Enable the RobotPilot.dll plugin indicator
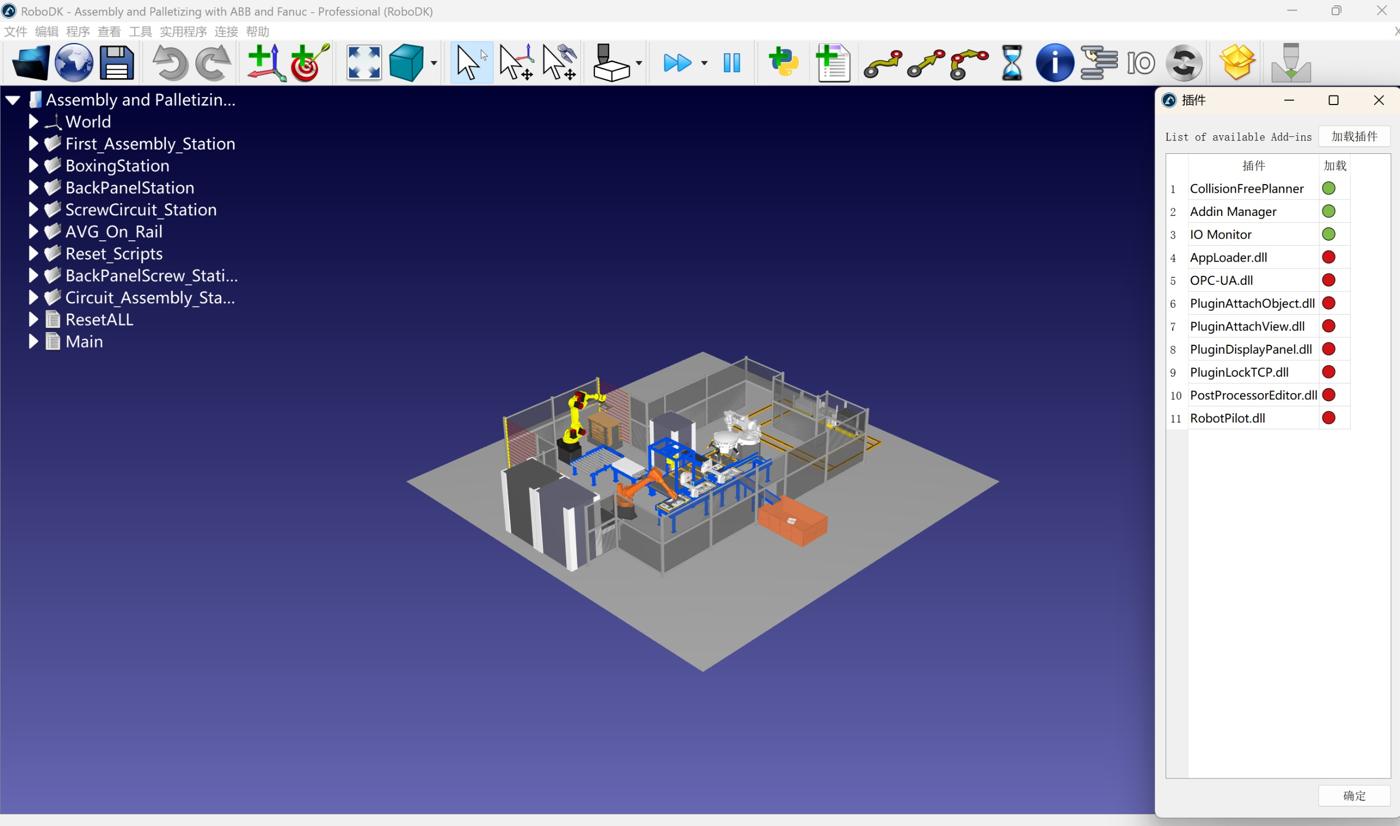 click(1329, 418)
